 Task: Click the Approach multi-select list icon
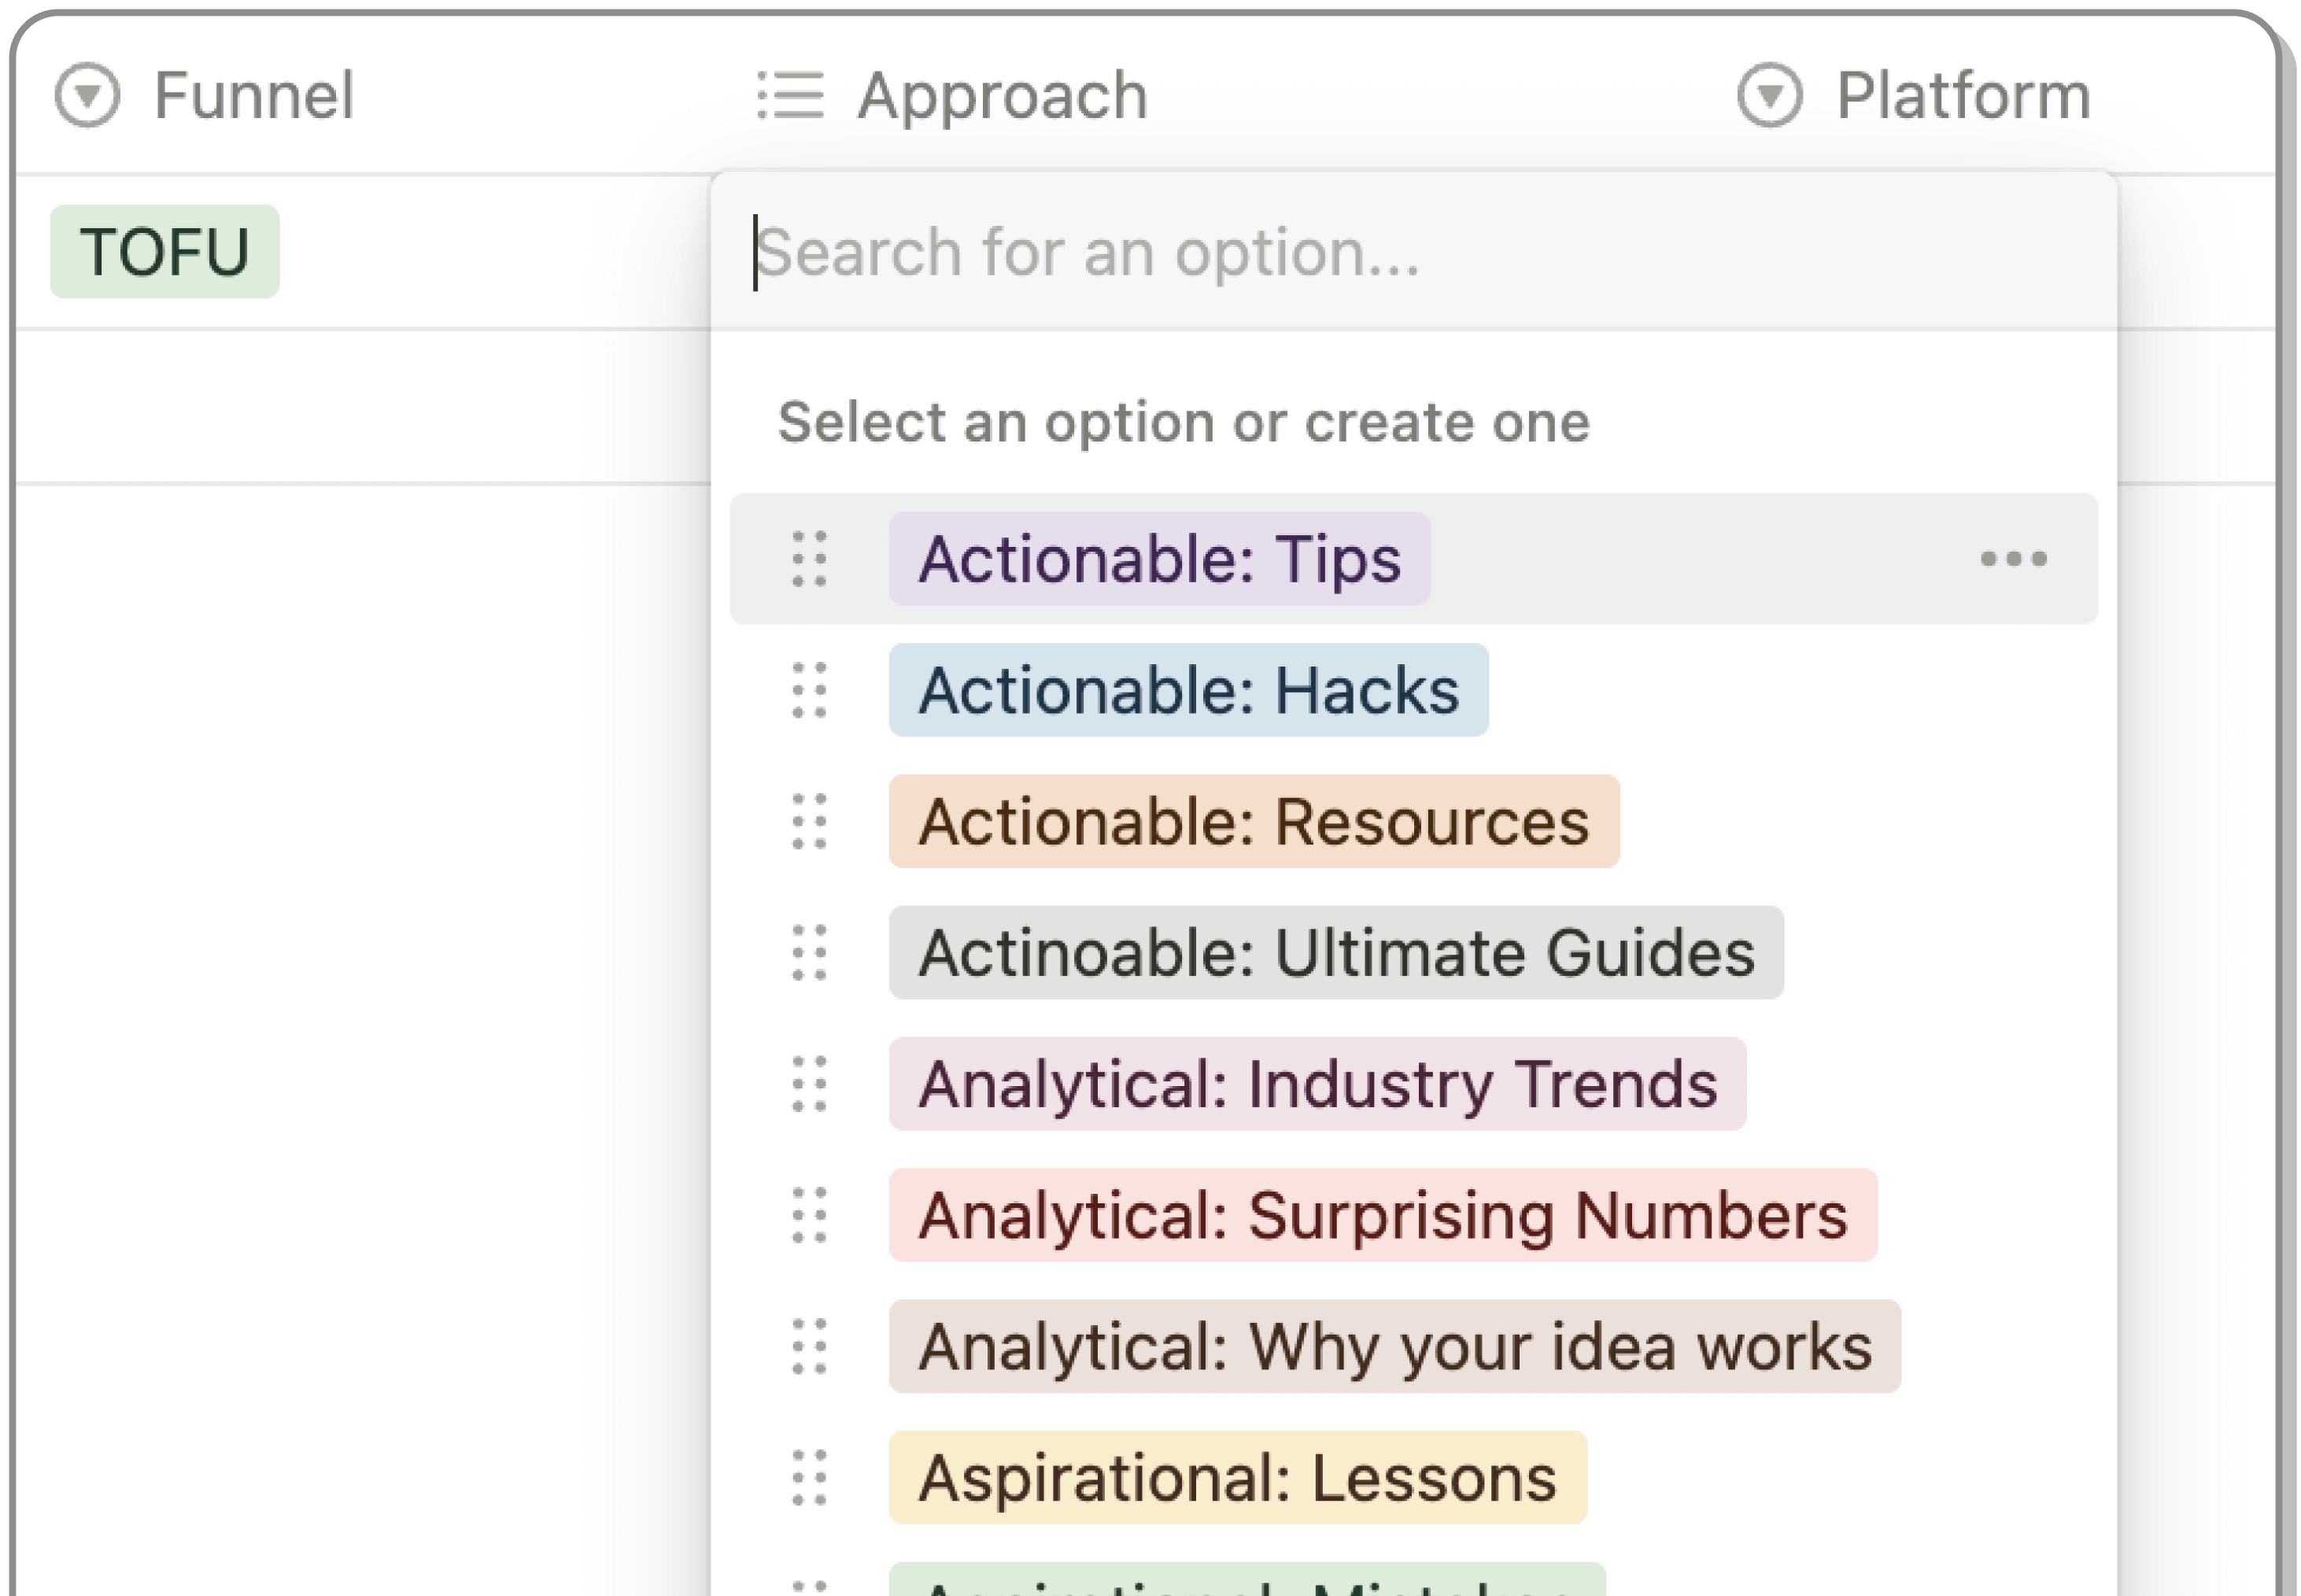[x=790, y=96]
